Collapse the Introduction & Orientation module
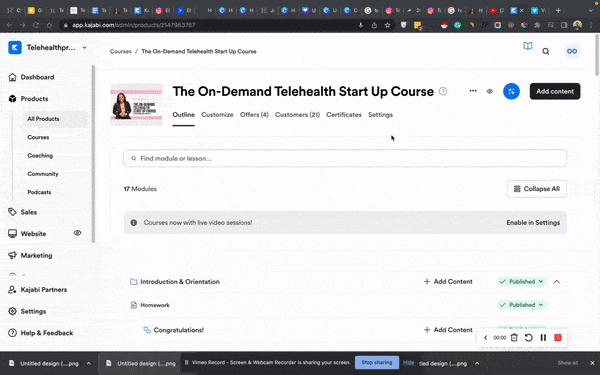The width and height of the screenshot is (600, 375). coord(557,282)
